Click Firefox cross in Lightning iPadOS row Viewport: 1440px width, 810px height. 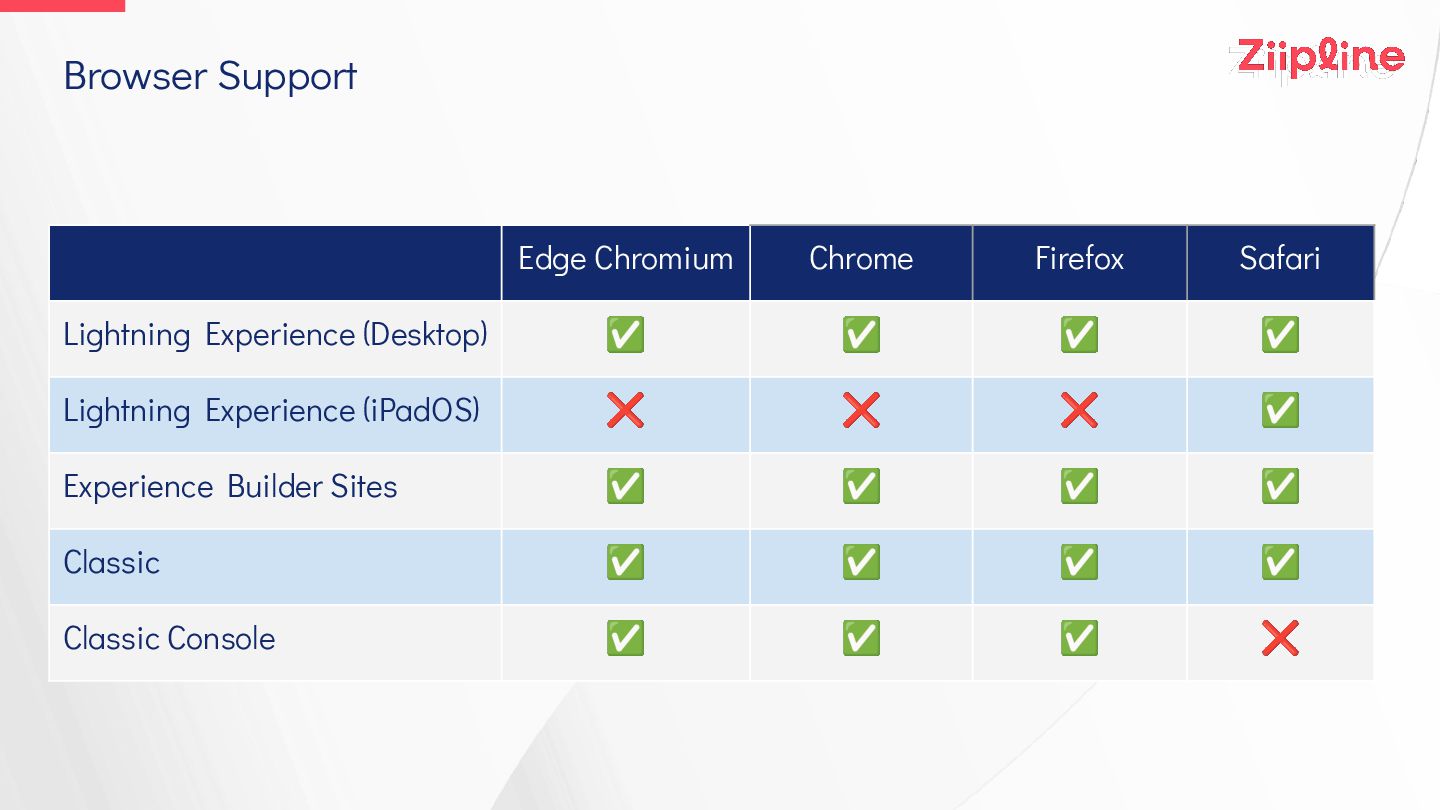[1079, 410]
